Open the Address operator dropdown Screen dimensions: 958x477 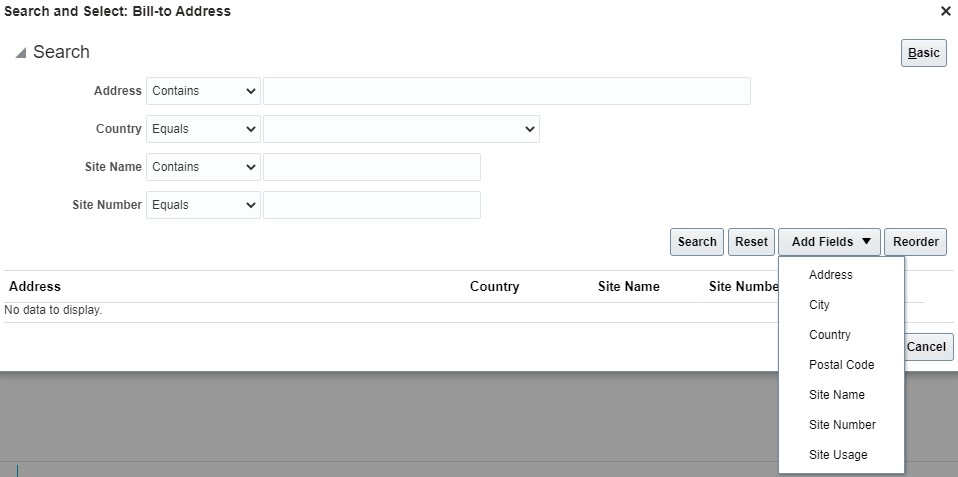[x=203, y=91]
